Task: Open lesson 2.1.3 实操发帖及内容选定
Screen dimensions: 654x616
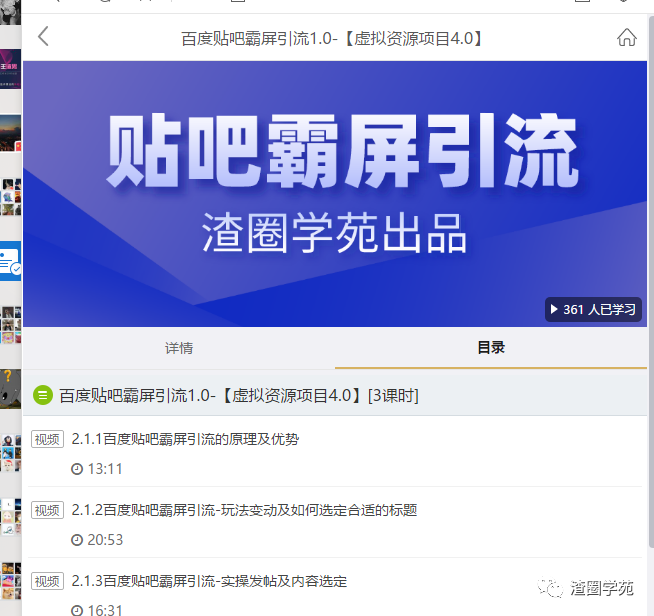Action: click(x=209, y=581)
